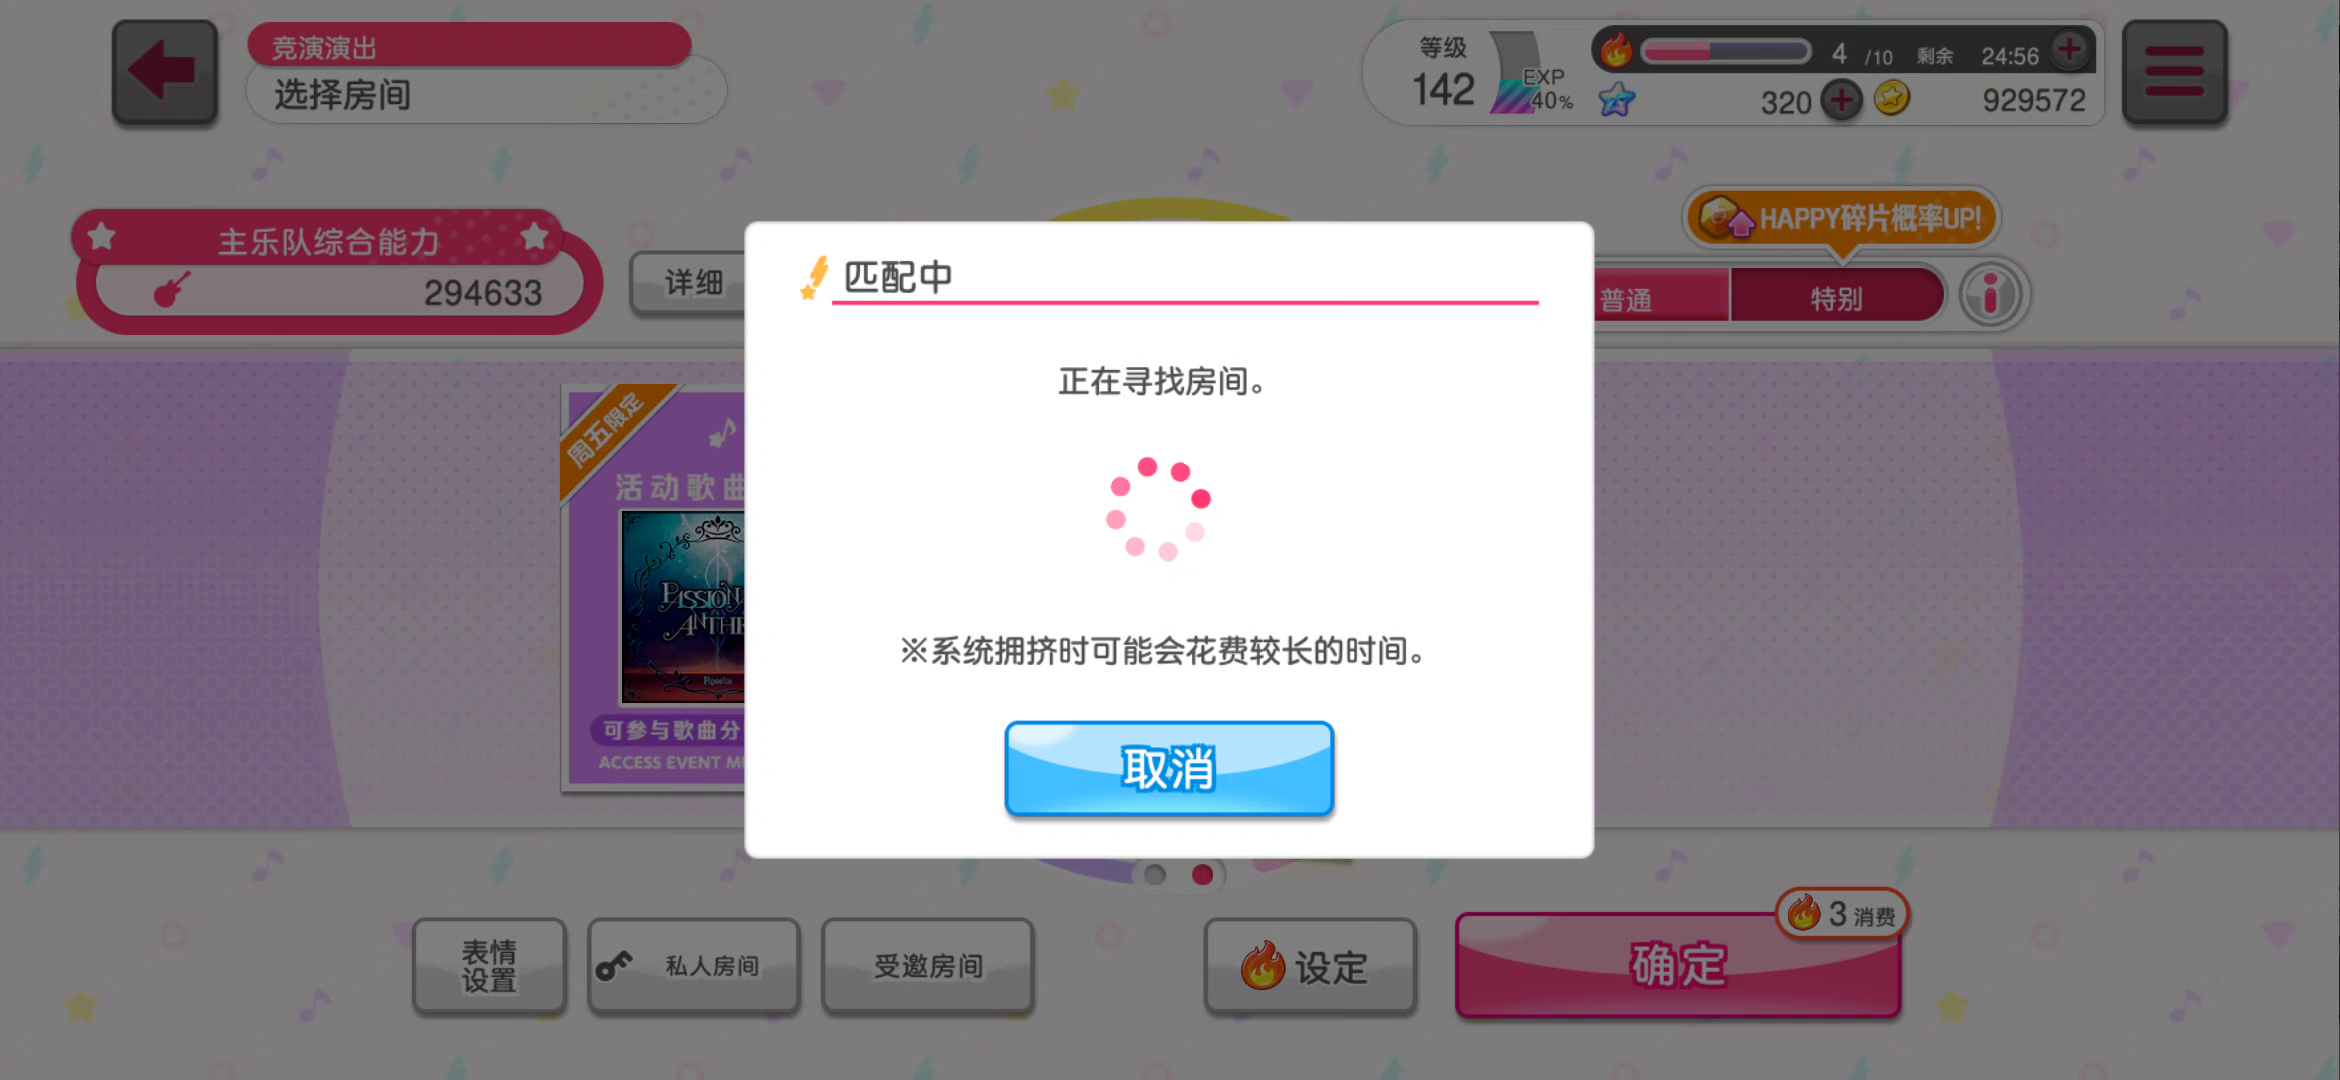Add stars with the plus beside 320
This screenshot has width=2340, height=1080.
[x=1842, y=100]
